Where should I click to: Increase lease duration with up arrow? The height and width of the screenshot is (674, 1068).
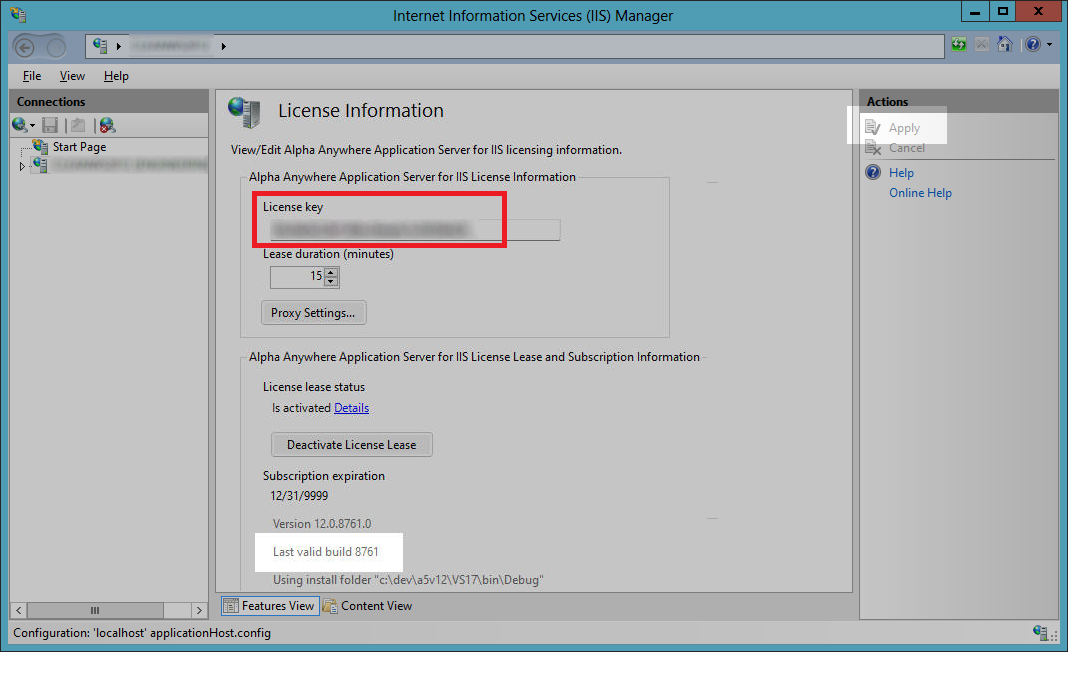(x=331, y=272)
